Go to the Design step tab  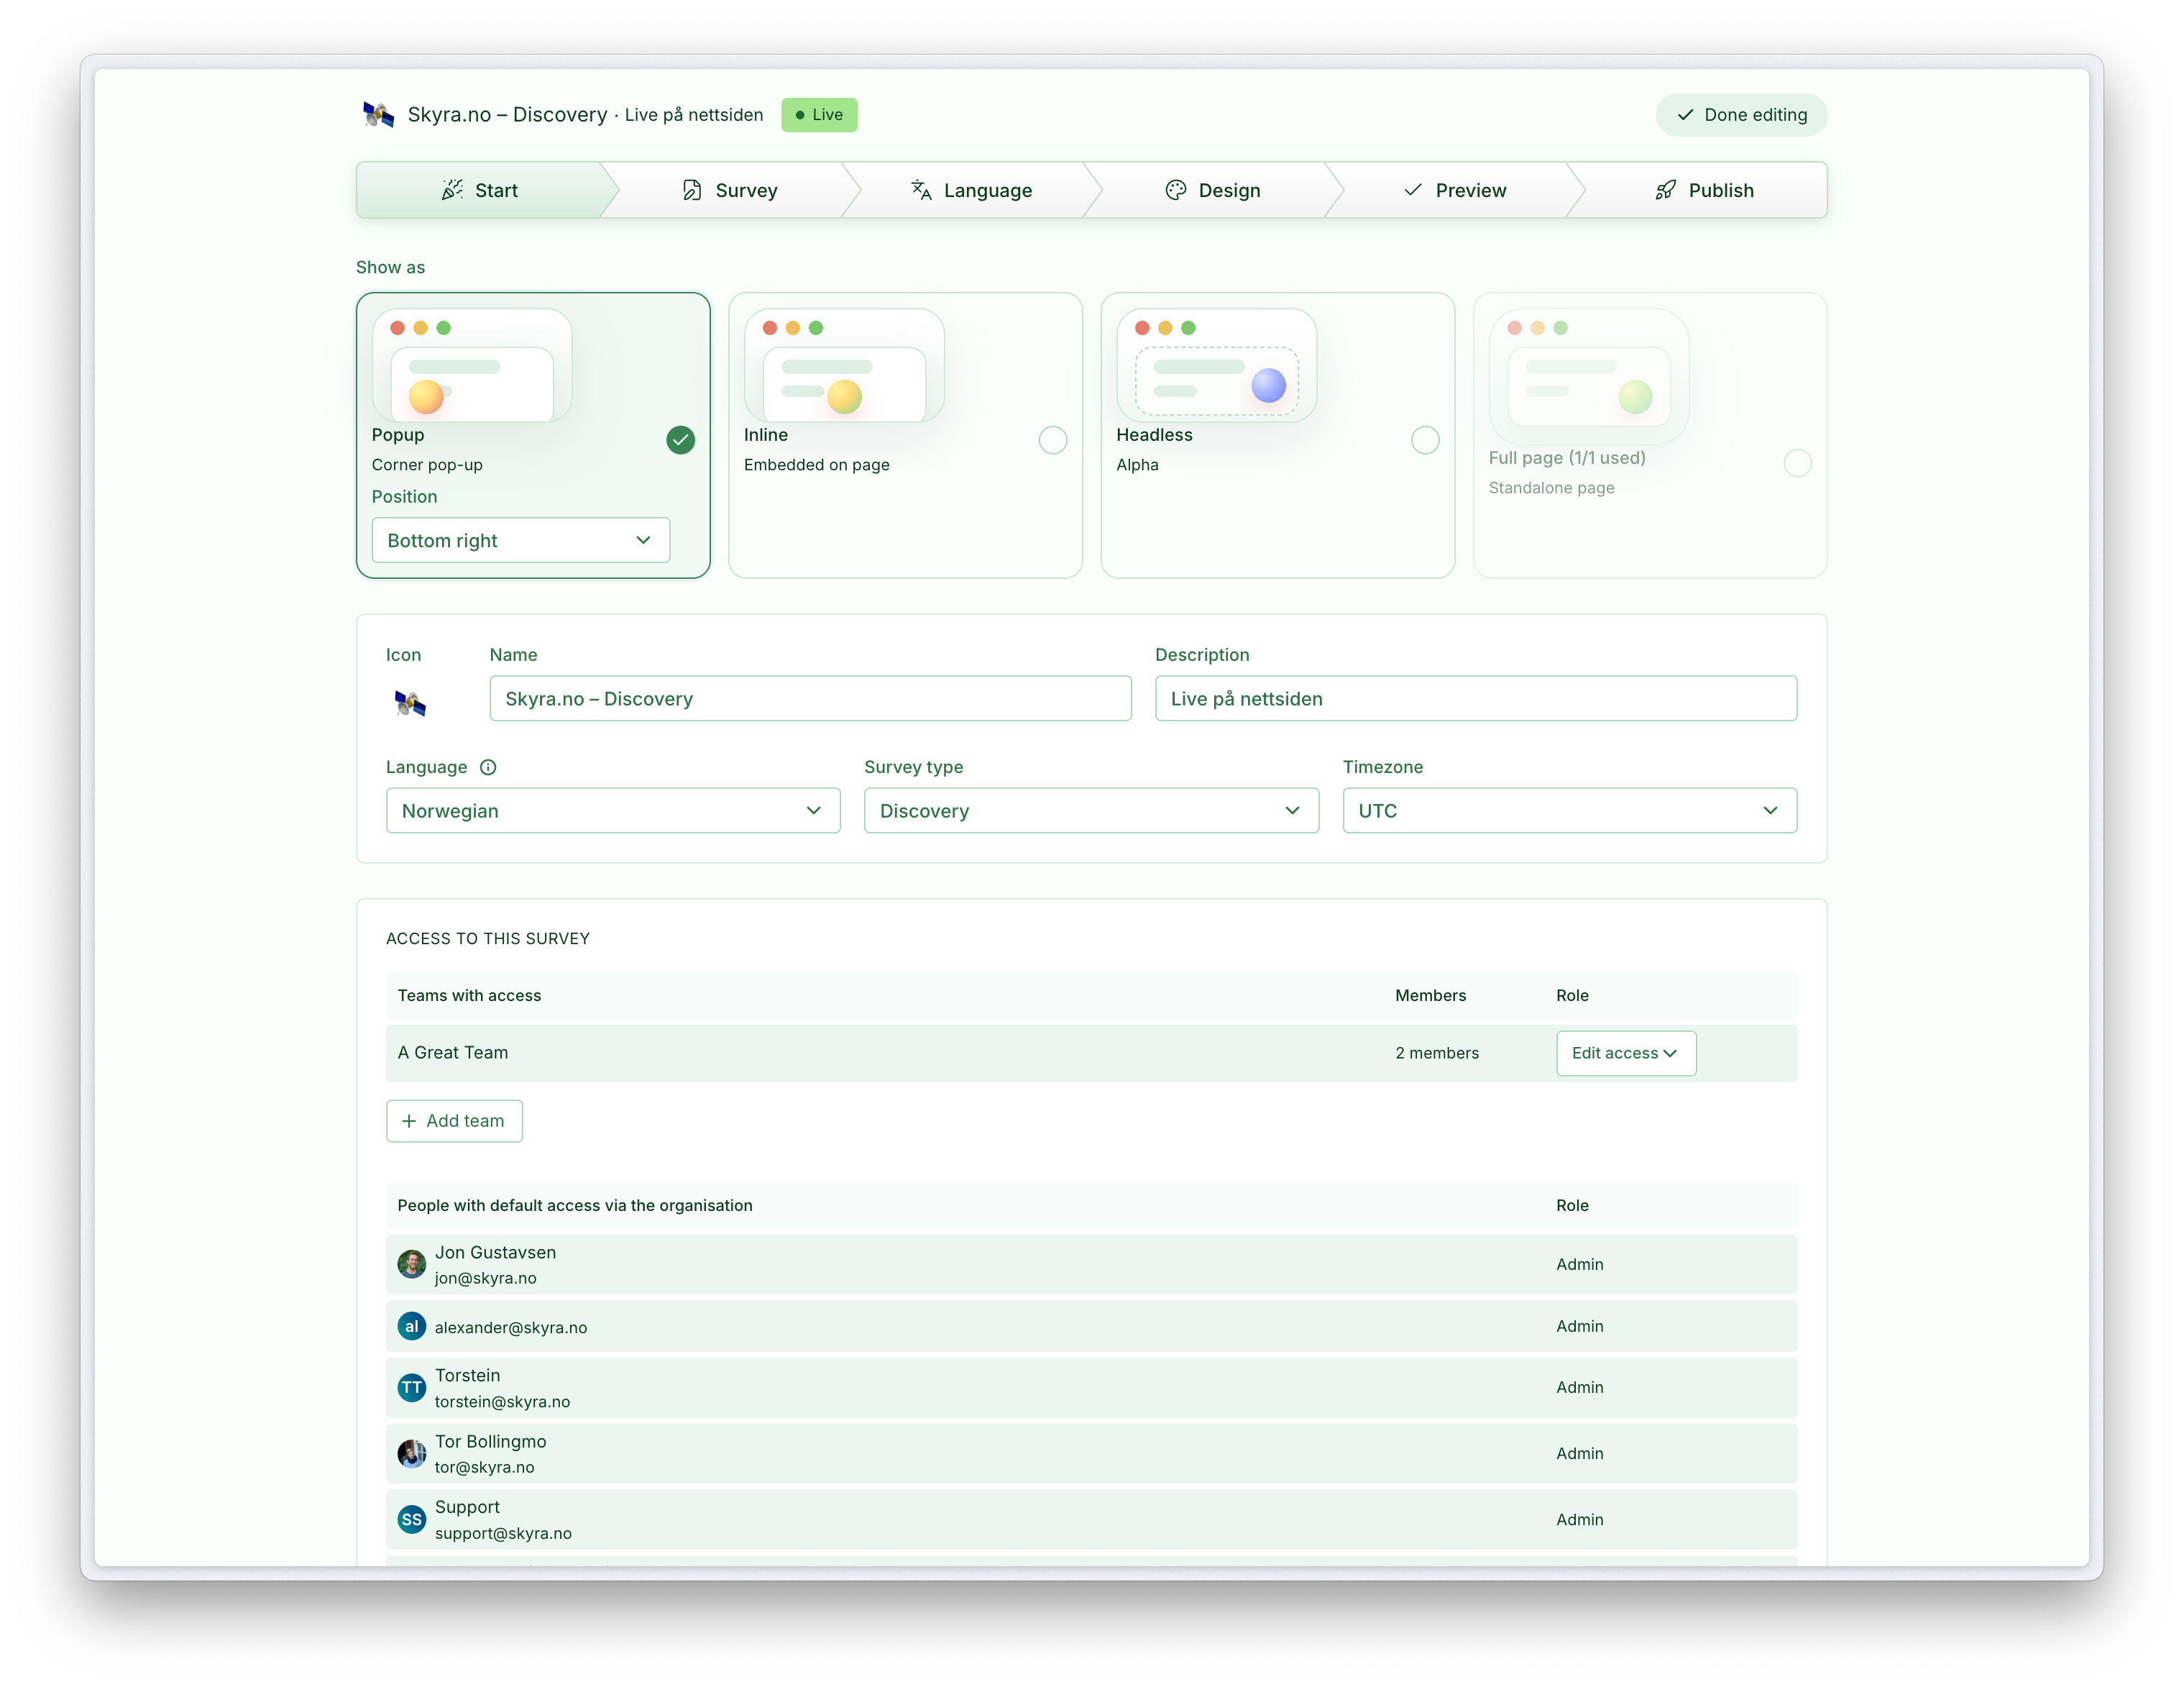(1213, 190)
